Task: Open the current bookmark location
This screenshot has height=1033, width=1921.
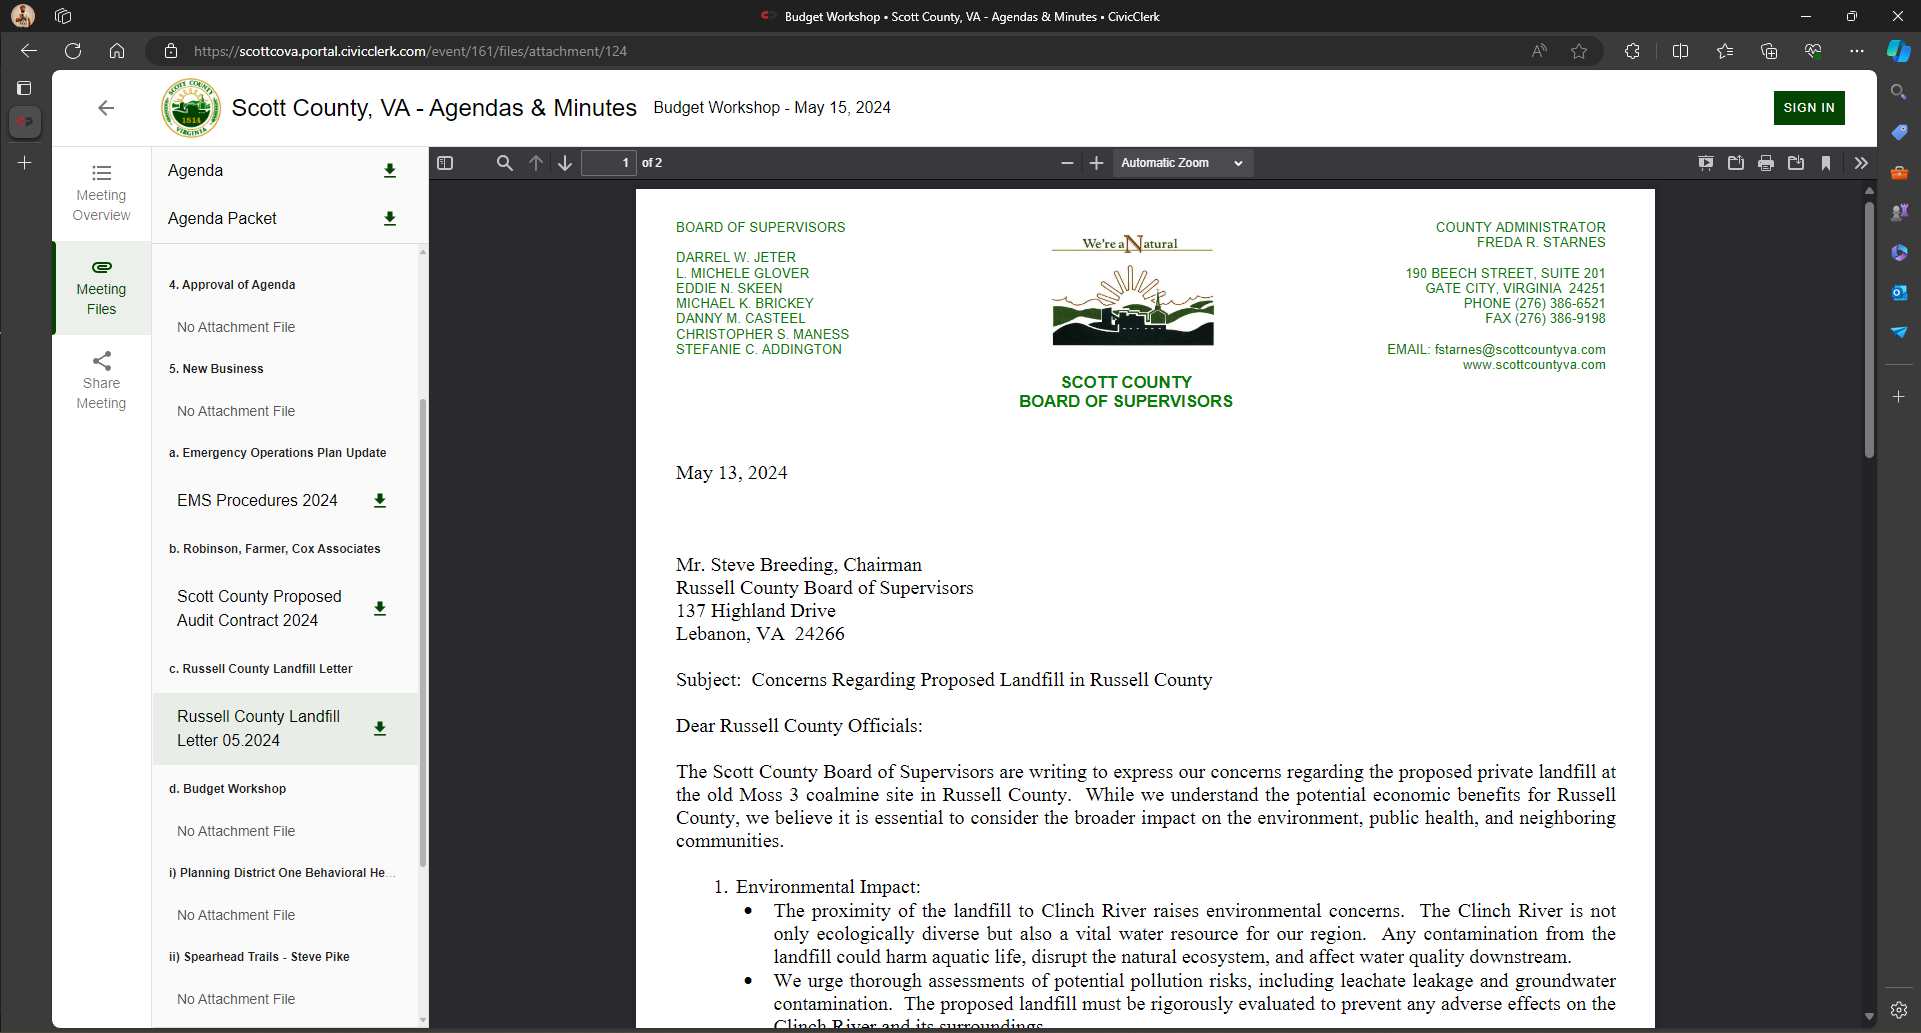Action: 1827,163
